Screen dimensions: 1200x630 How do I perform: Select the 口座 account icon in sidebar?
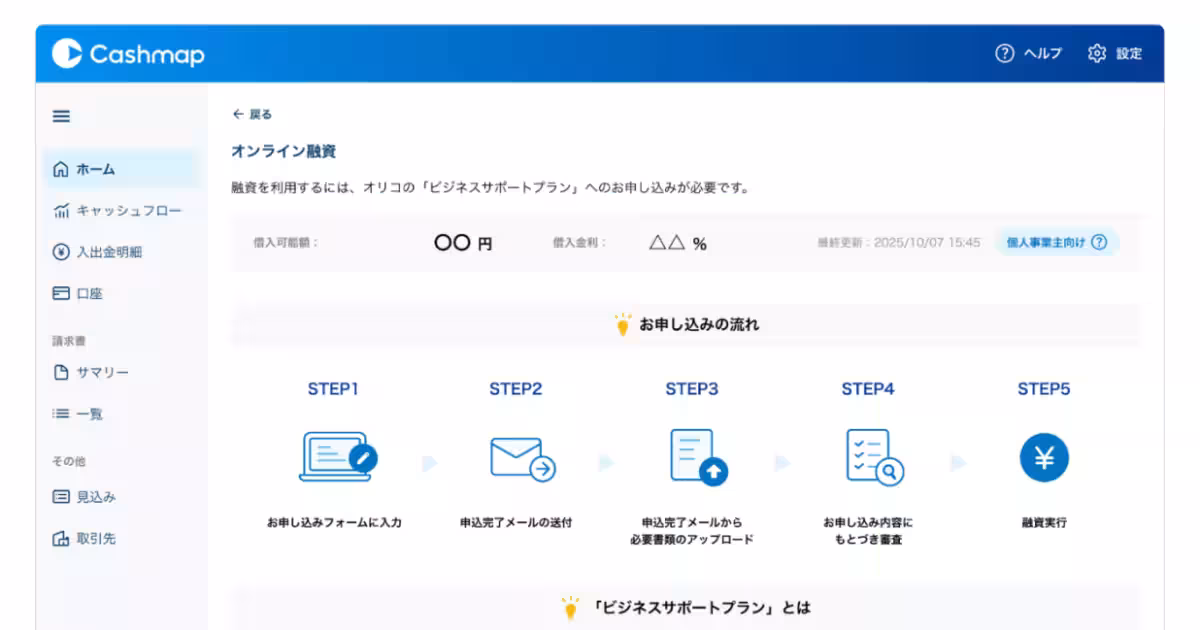point(60,293)
